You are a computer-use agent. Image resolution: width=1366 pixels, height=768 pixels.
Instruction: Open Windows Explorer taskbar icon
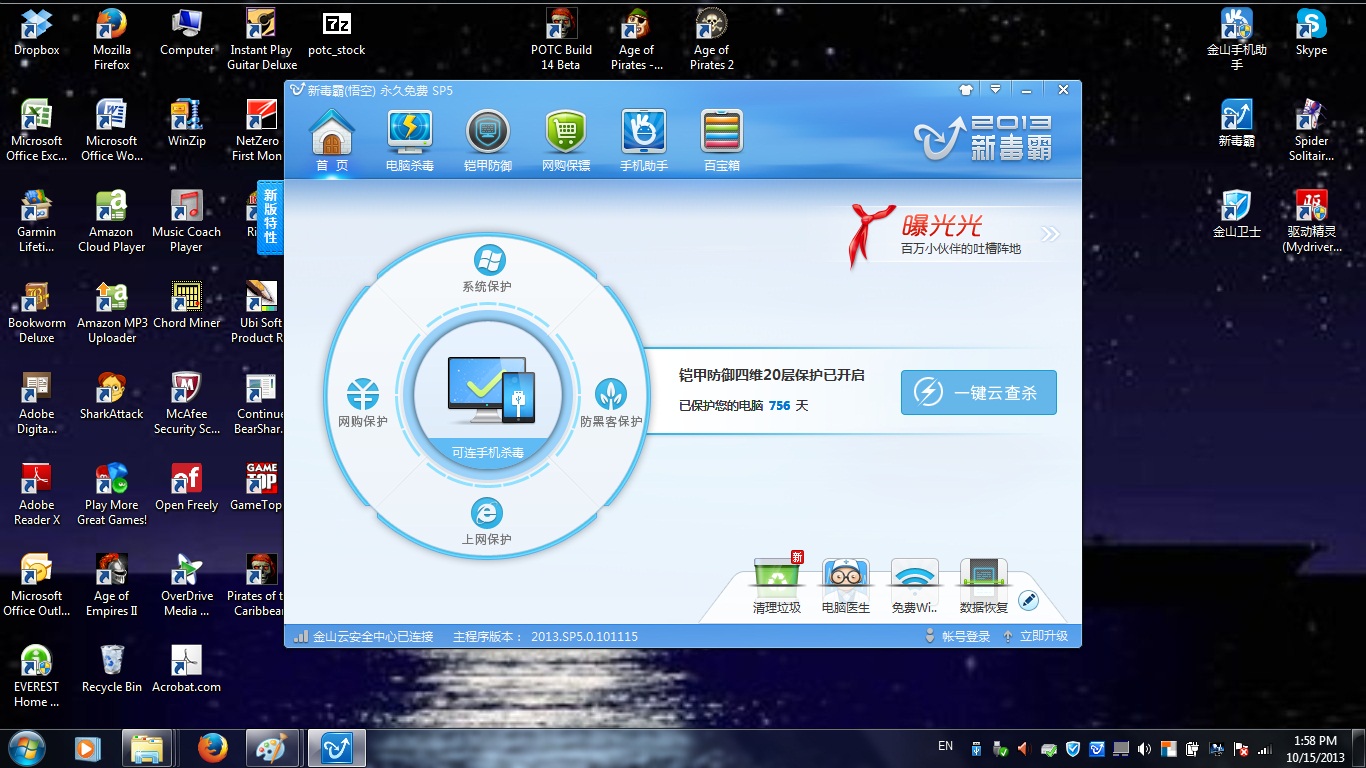tap(147, 748)
